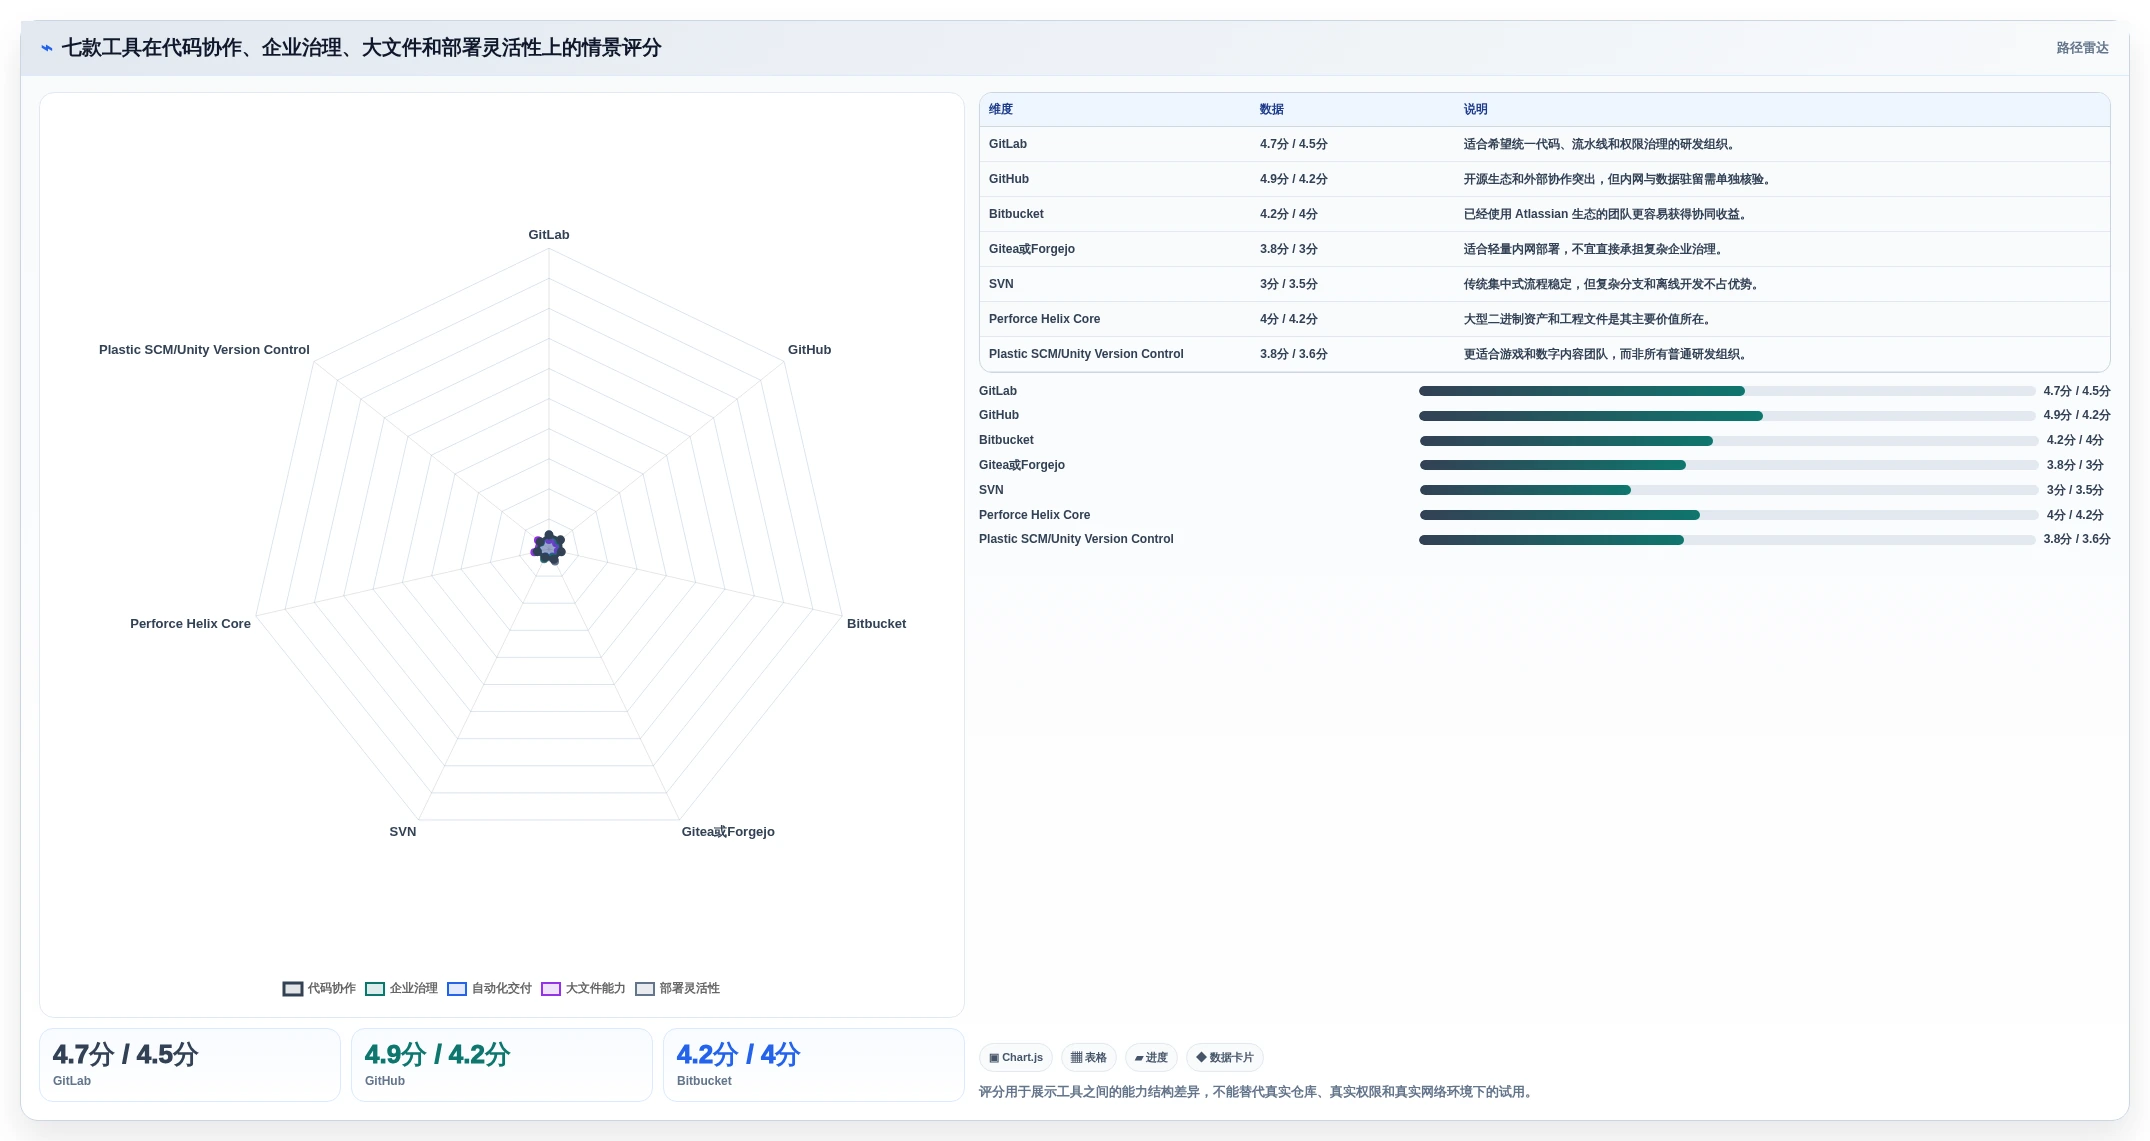Click the 4.9分 / 4.2分 value in the table
This screenshot has width=2150, height=1141.
1293,179
